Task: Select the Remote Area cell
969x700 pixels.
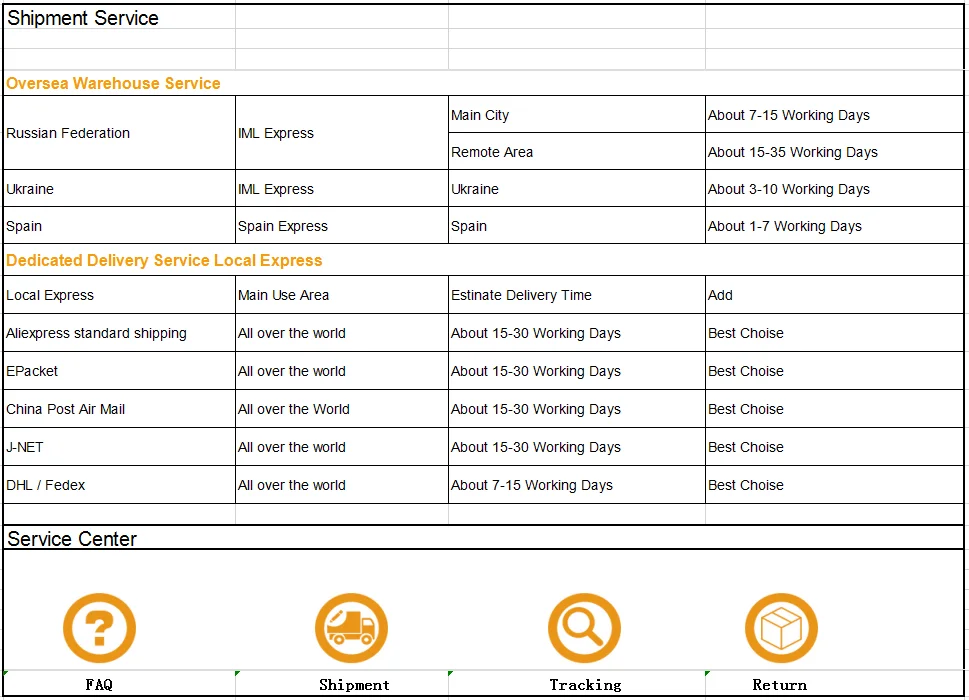Action: point(577,152)
